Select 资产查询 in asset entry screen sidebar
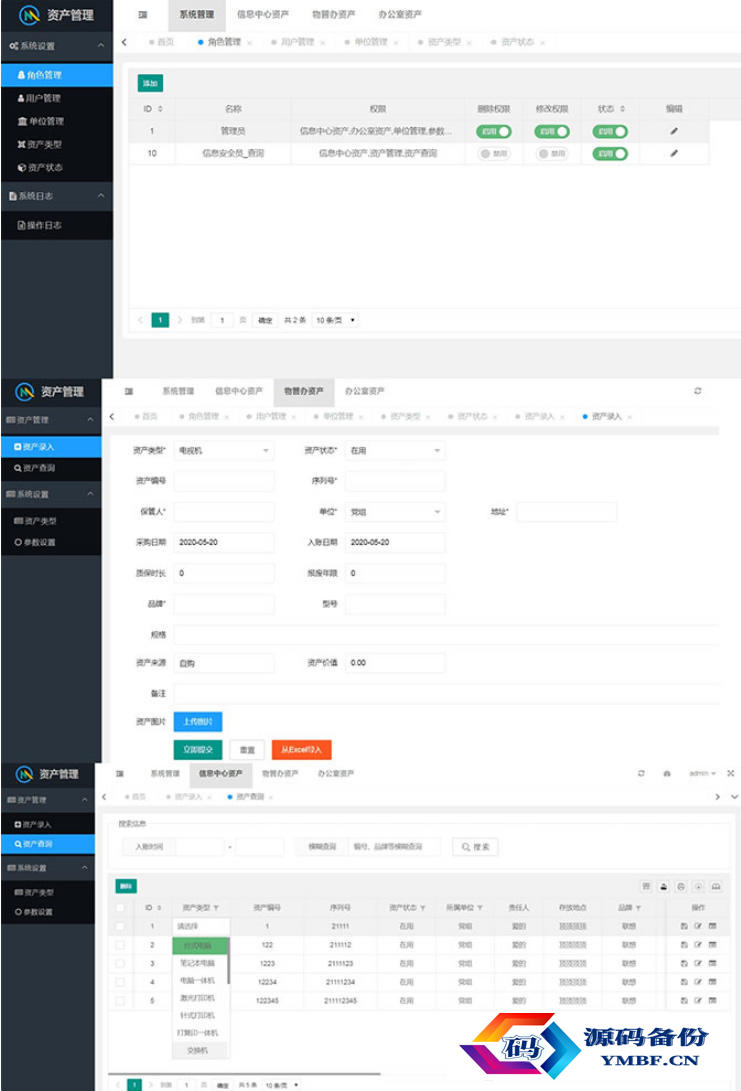The width and height of the screenshot is (741, 1091). tap(51, 468)
